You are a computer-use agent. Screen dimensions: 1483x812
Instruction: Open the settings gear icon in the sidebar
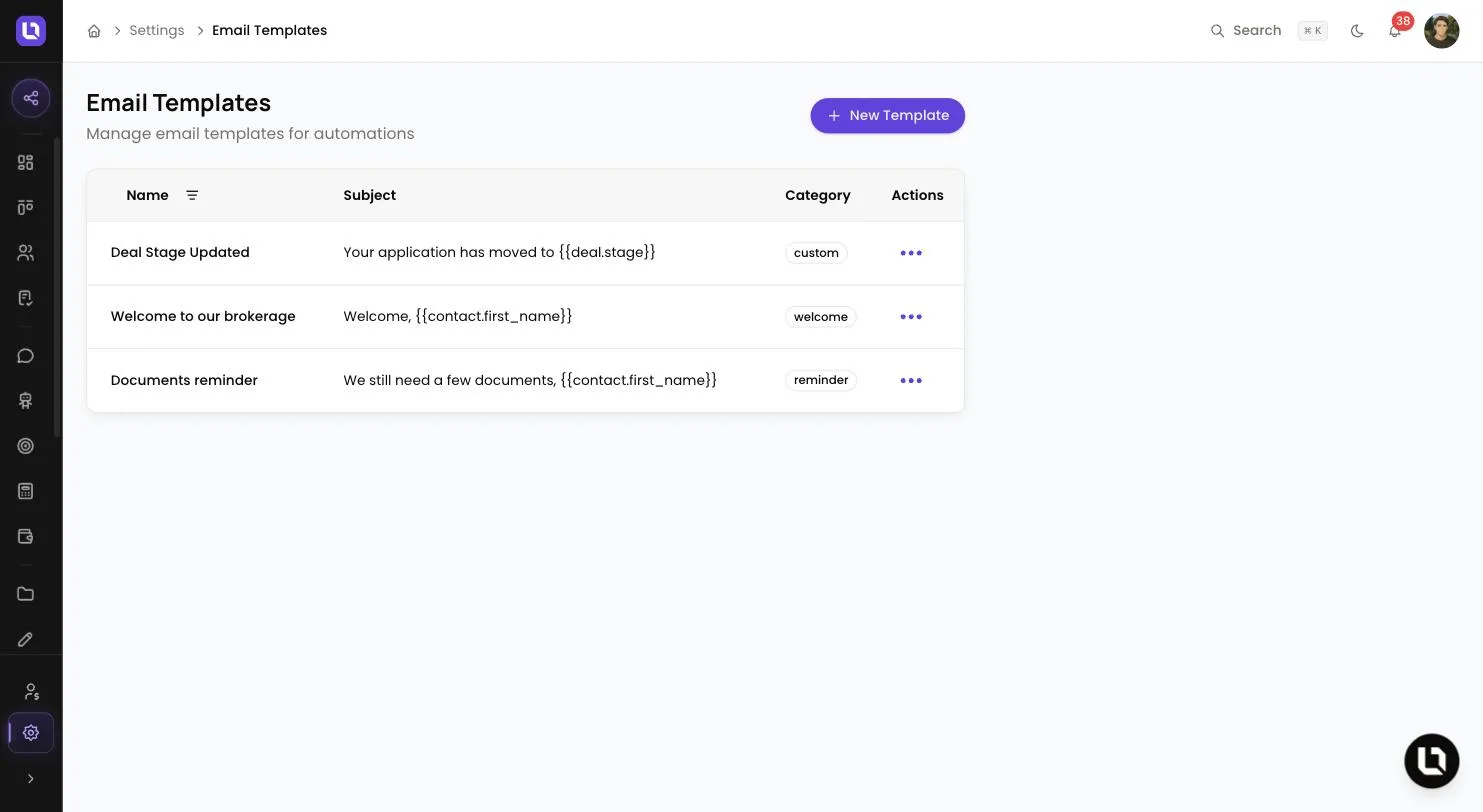pos(31,733)
